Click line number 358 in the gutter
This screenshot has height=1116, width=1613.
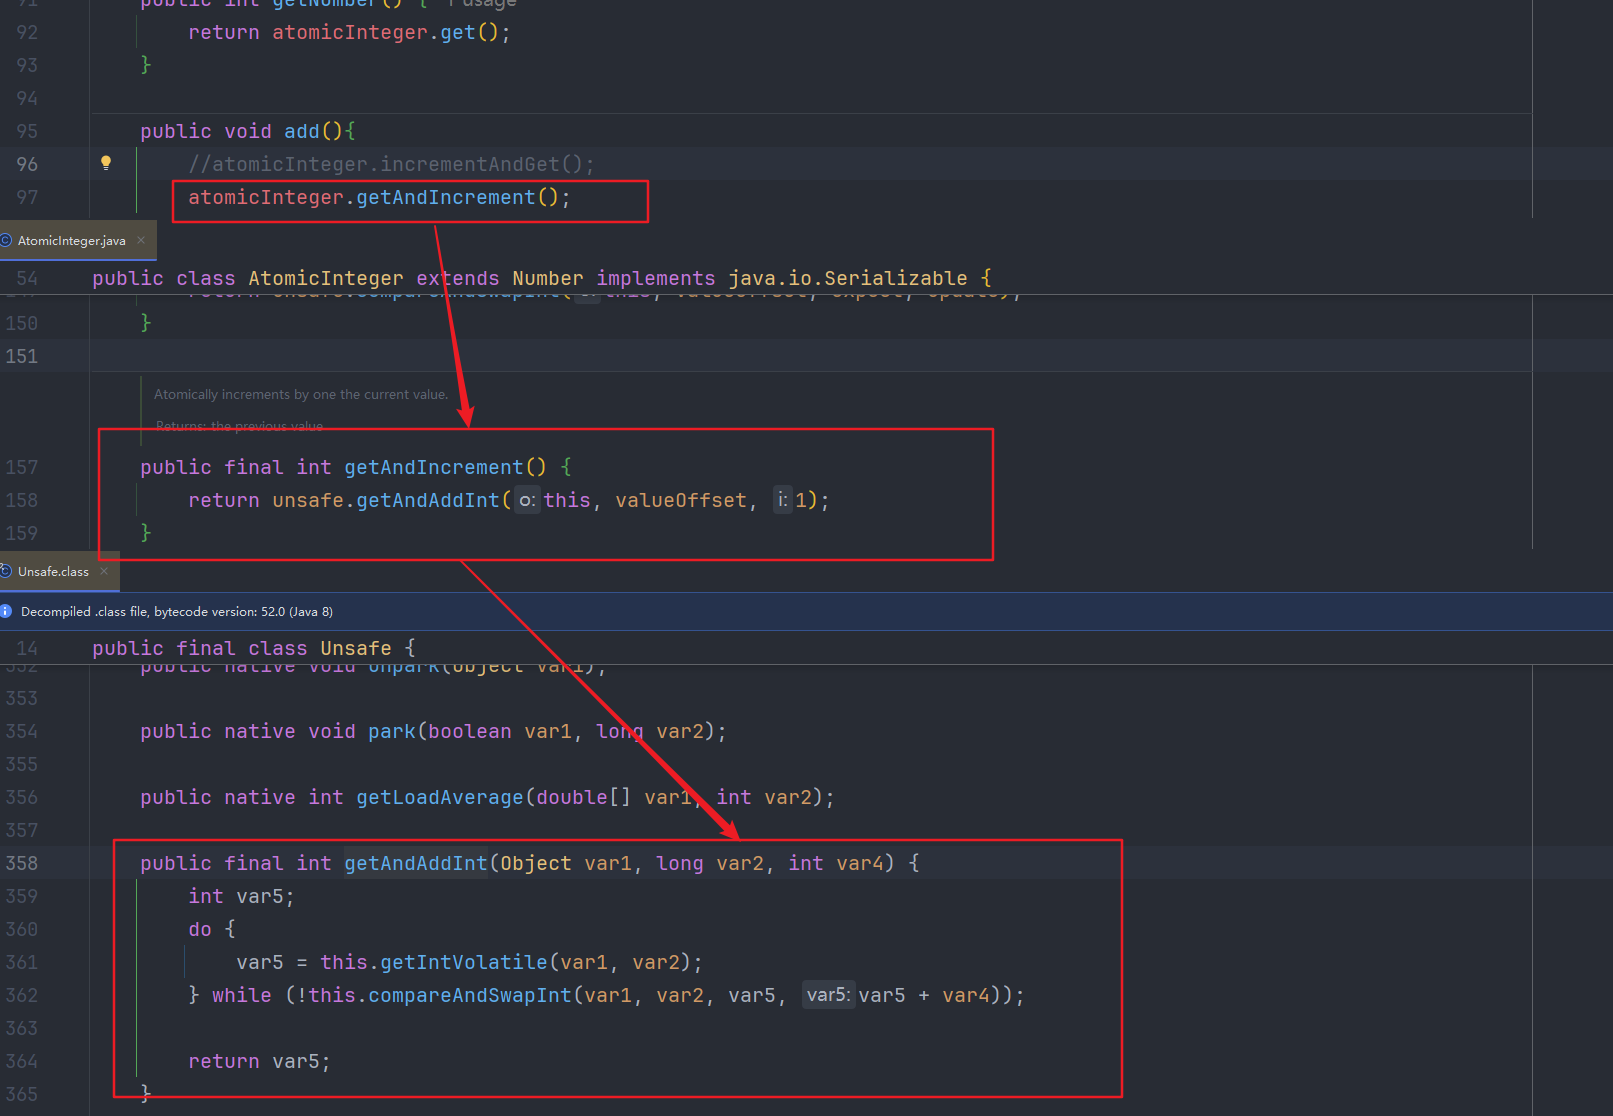(x=22, y=863)
